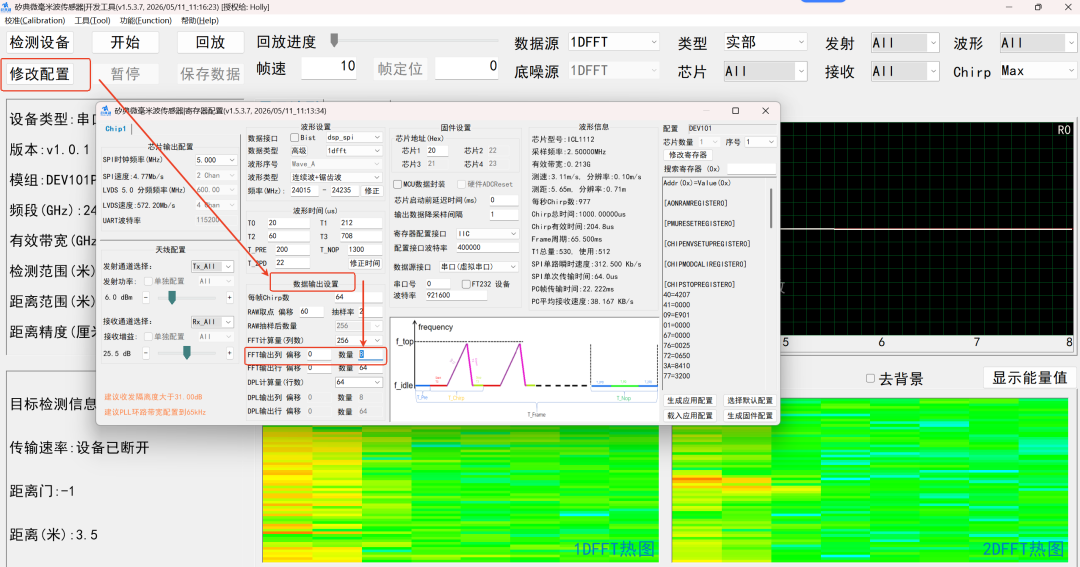Click the main window app icon in title bar
The width and height of the screenshot is (1080, 567).
click(x=6, y=7)
